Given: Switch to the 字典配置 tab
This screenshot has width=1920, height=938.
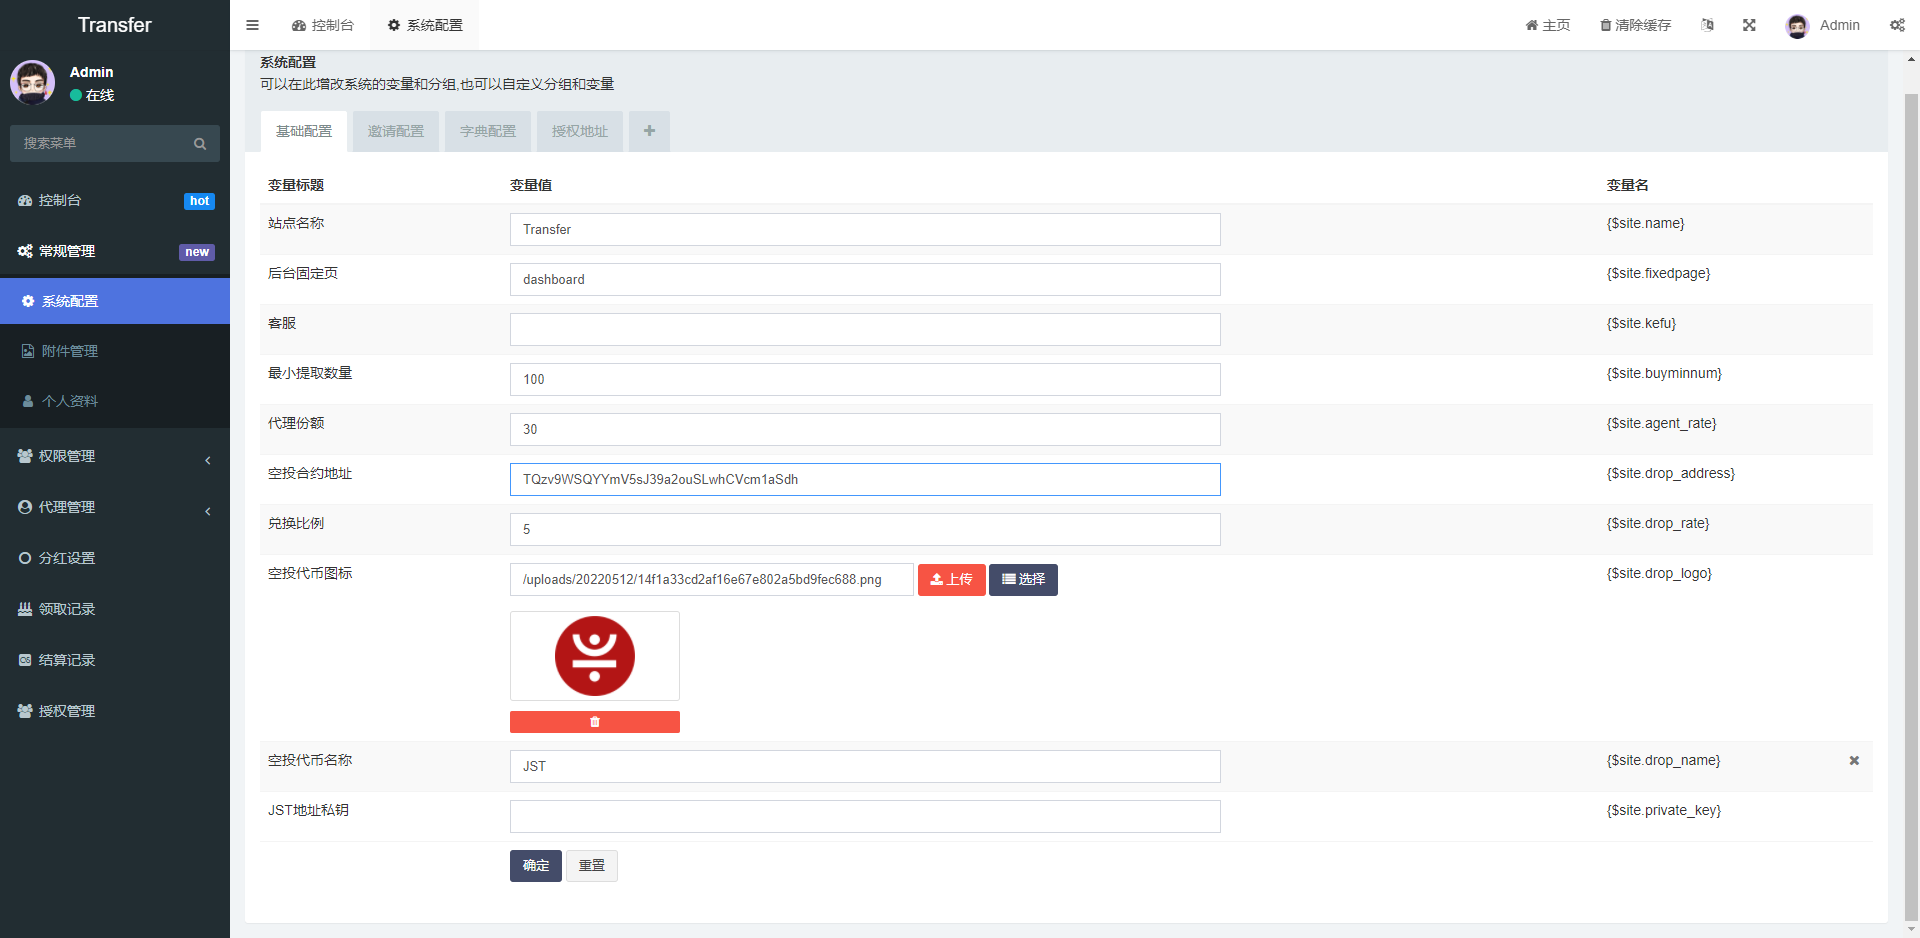Looking at the screenshot, I should 488,131.
